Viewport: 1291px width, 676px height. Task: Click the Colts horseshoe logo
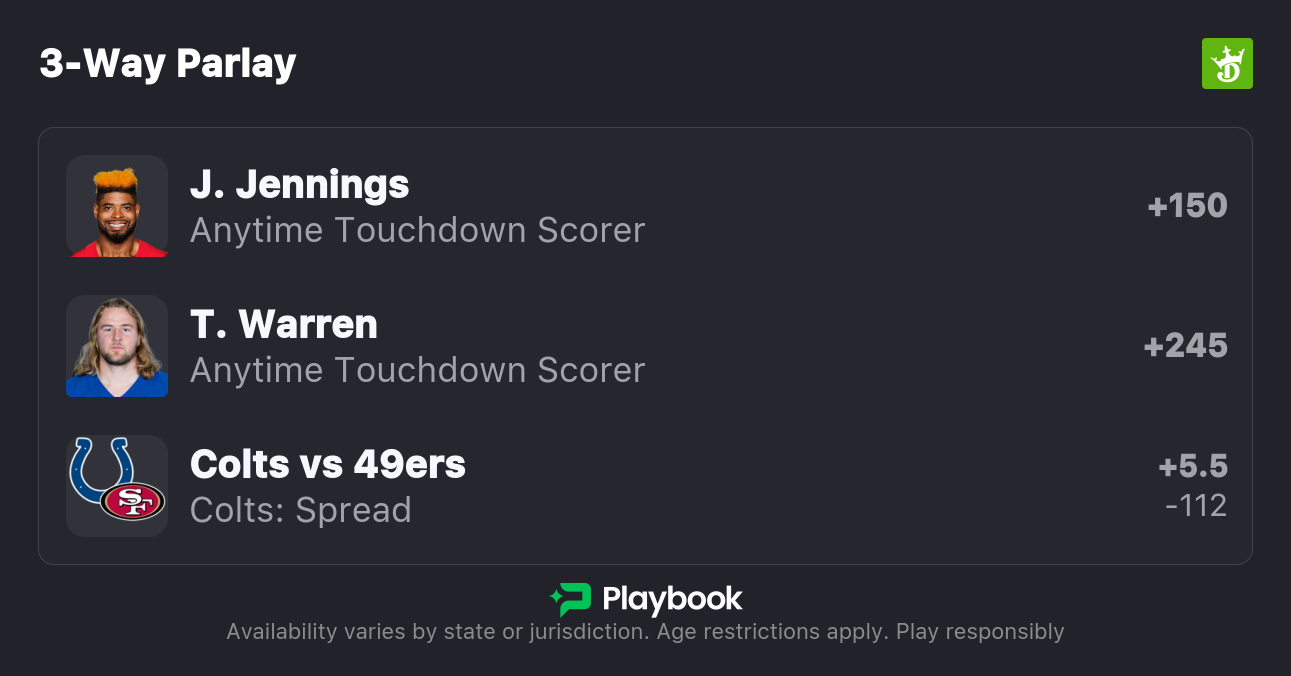(101, 470)
